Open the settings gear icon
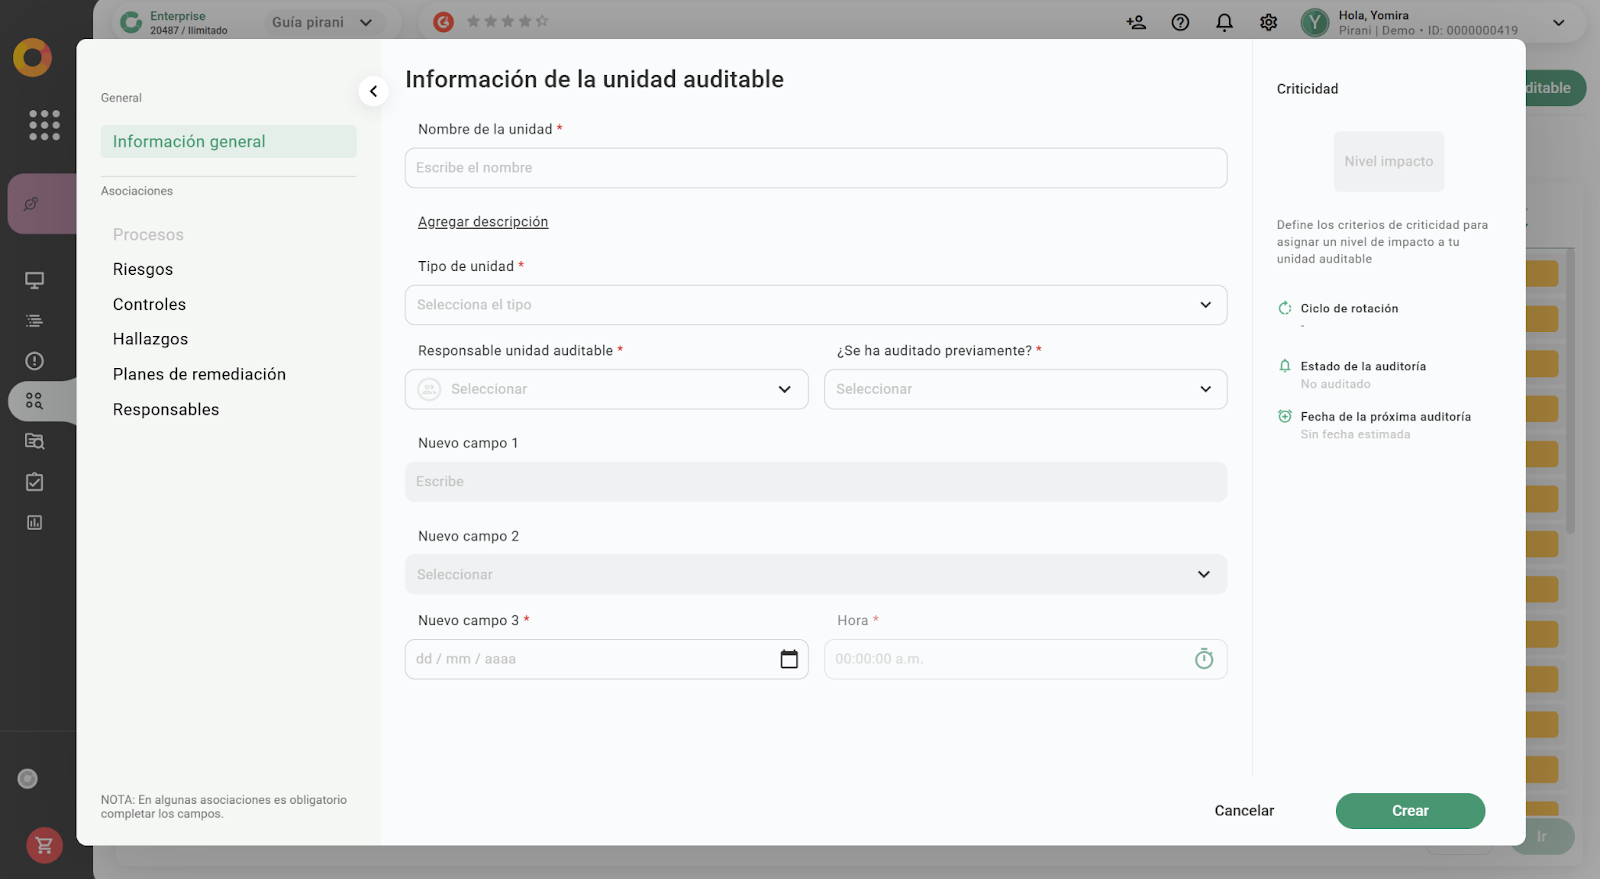Viewport: 1600px width, 879px height. click(x=1268, y=22)
